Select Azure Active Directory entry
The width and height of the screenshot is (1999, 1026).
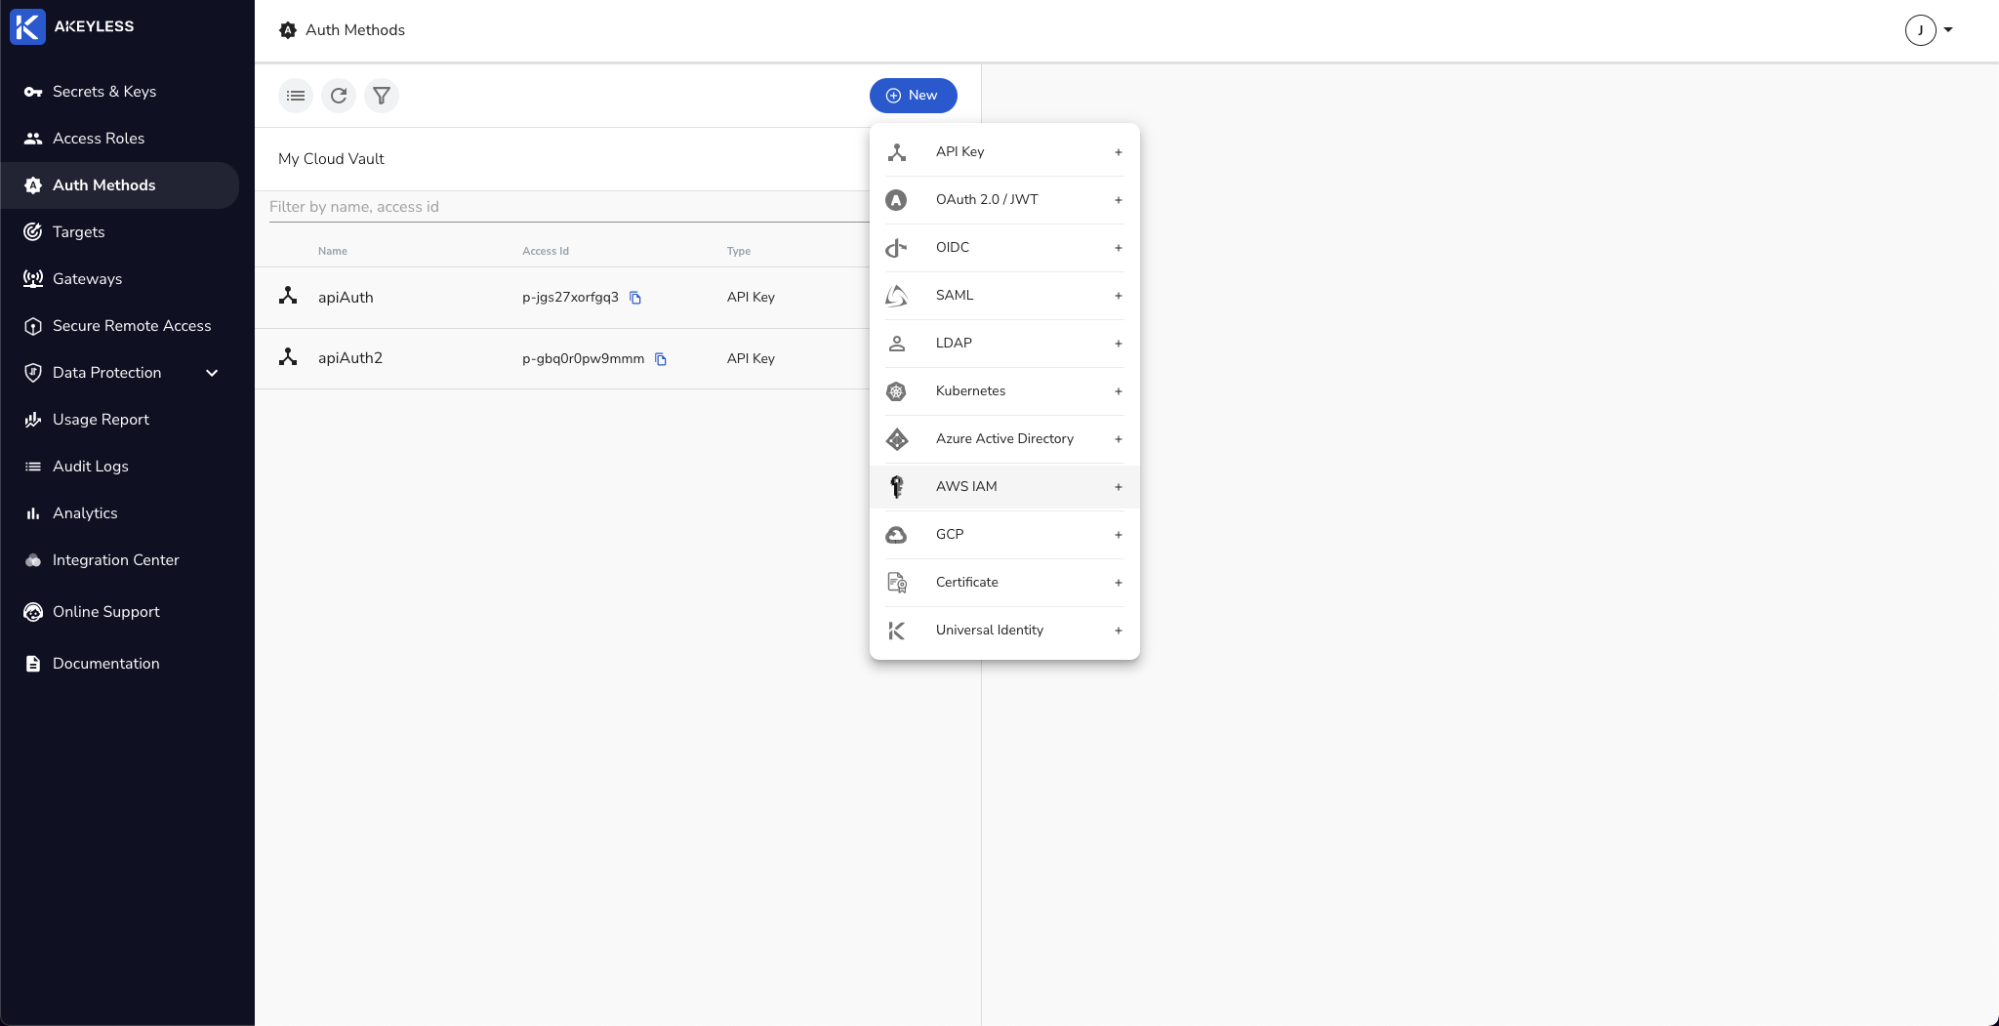[1004, 439]
